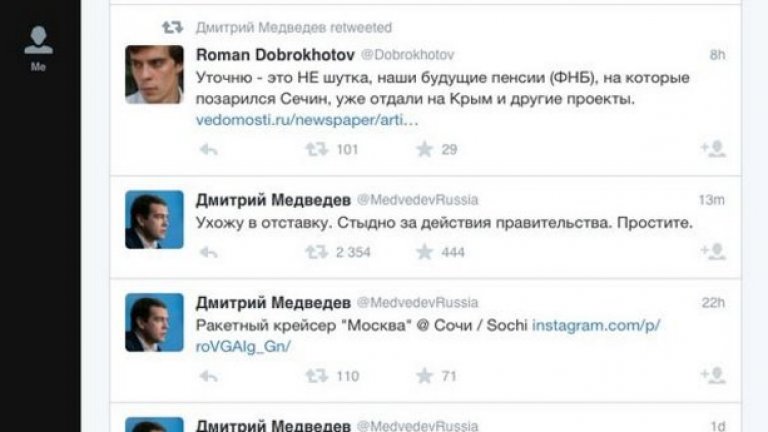Click add-user icon on the 22h tweet
The image size is (768, 432).
click(x=712, y=376)
